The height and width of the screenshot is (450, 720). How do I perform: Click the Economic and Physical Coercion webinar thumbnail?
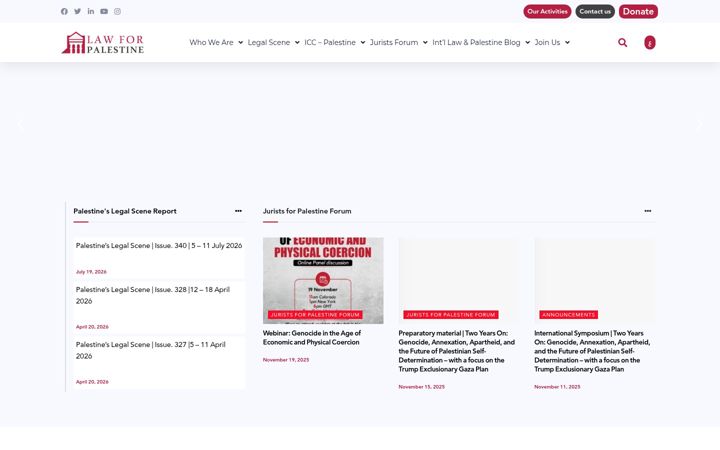click(323, 280)
